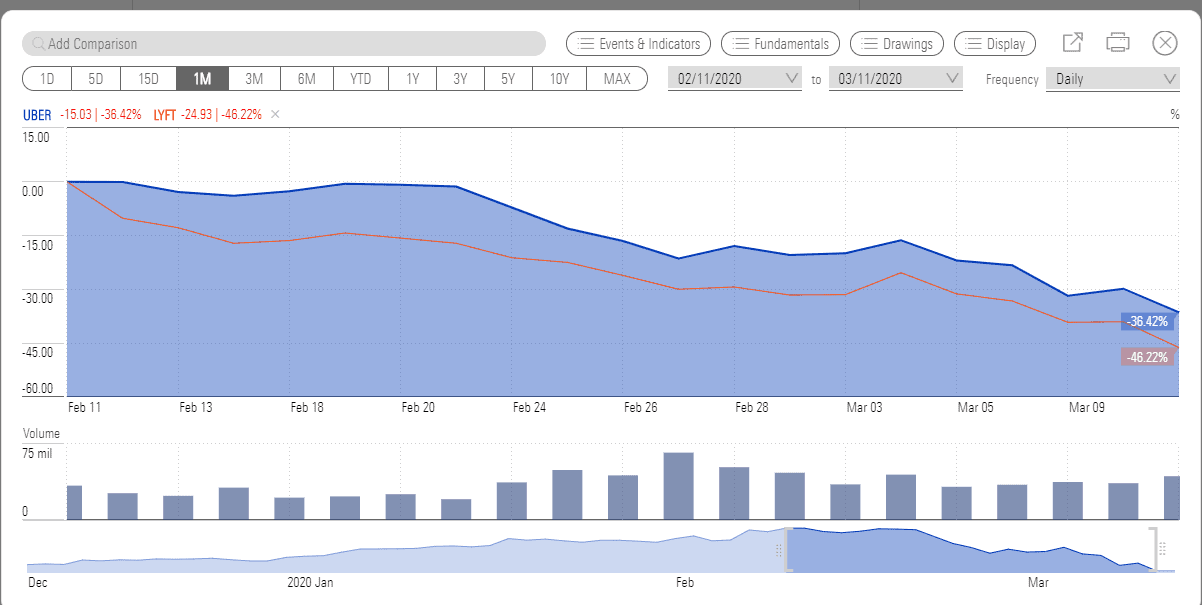Open the Frequency Daily dropdown
The image size is (1202, 605).
click(x=1113, y=79)
